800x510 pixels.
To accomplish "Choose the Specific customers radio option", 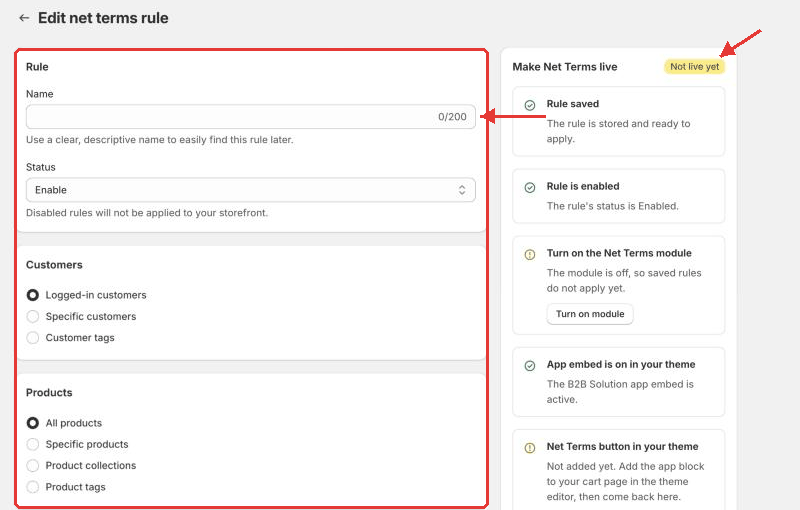I will click(33, 316).
